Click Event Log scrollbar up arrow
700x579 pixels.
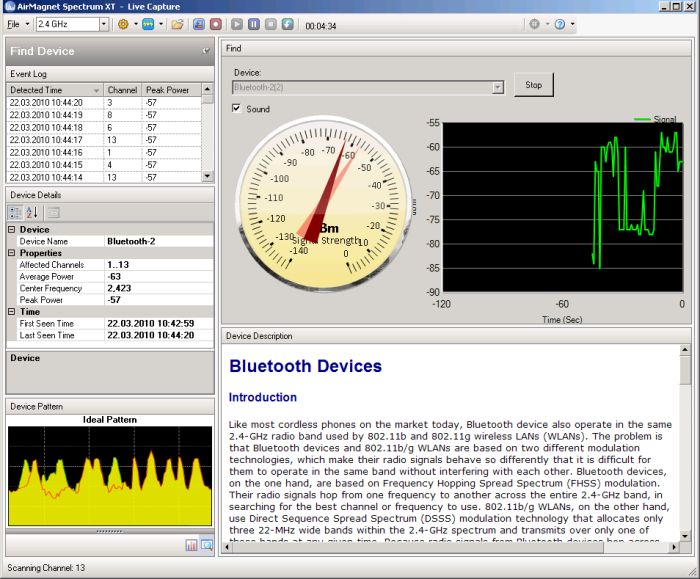[207, 89]
